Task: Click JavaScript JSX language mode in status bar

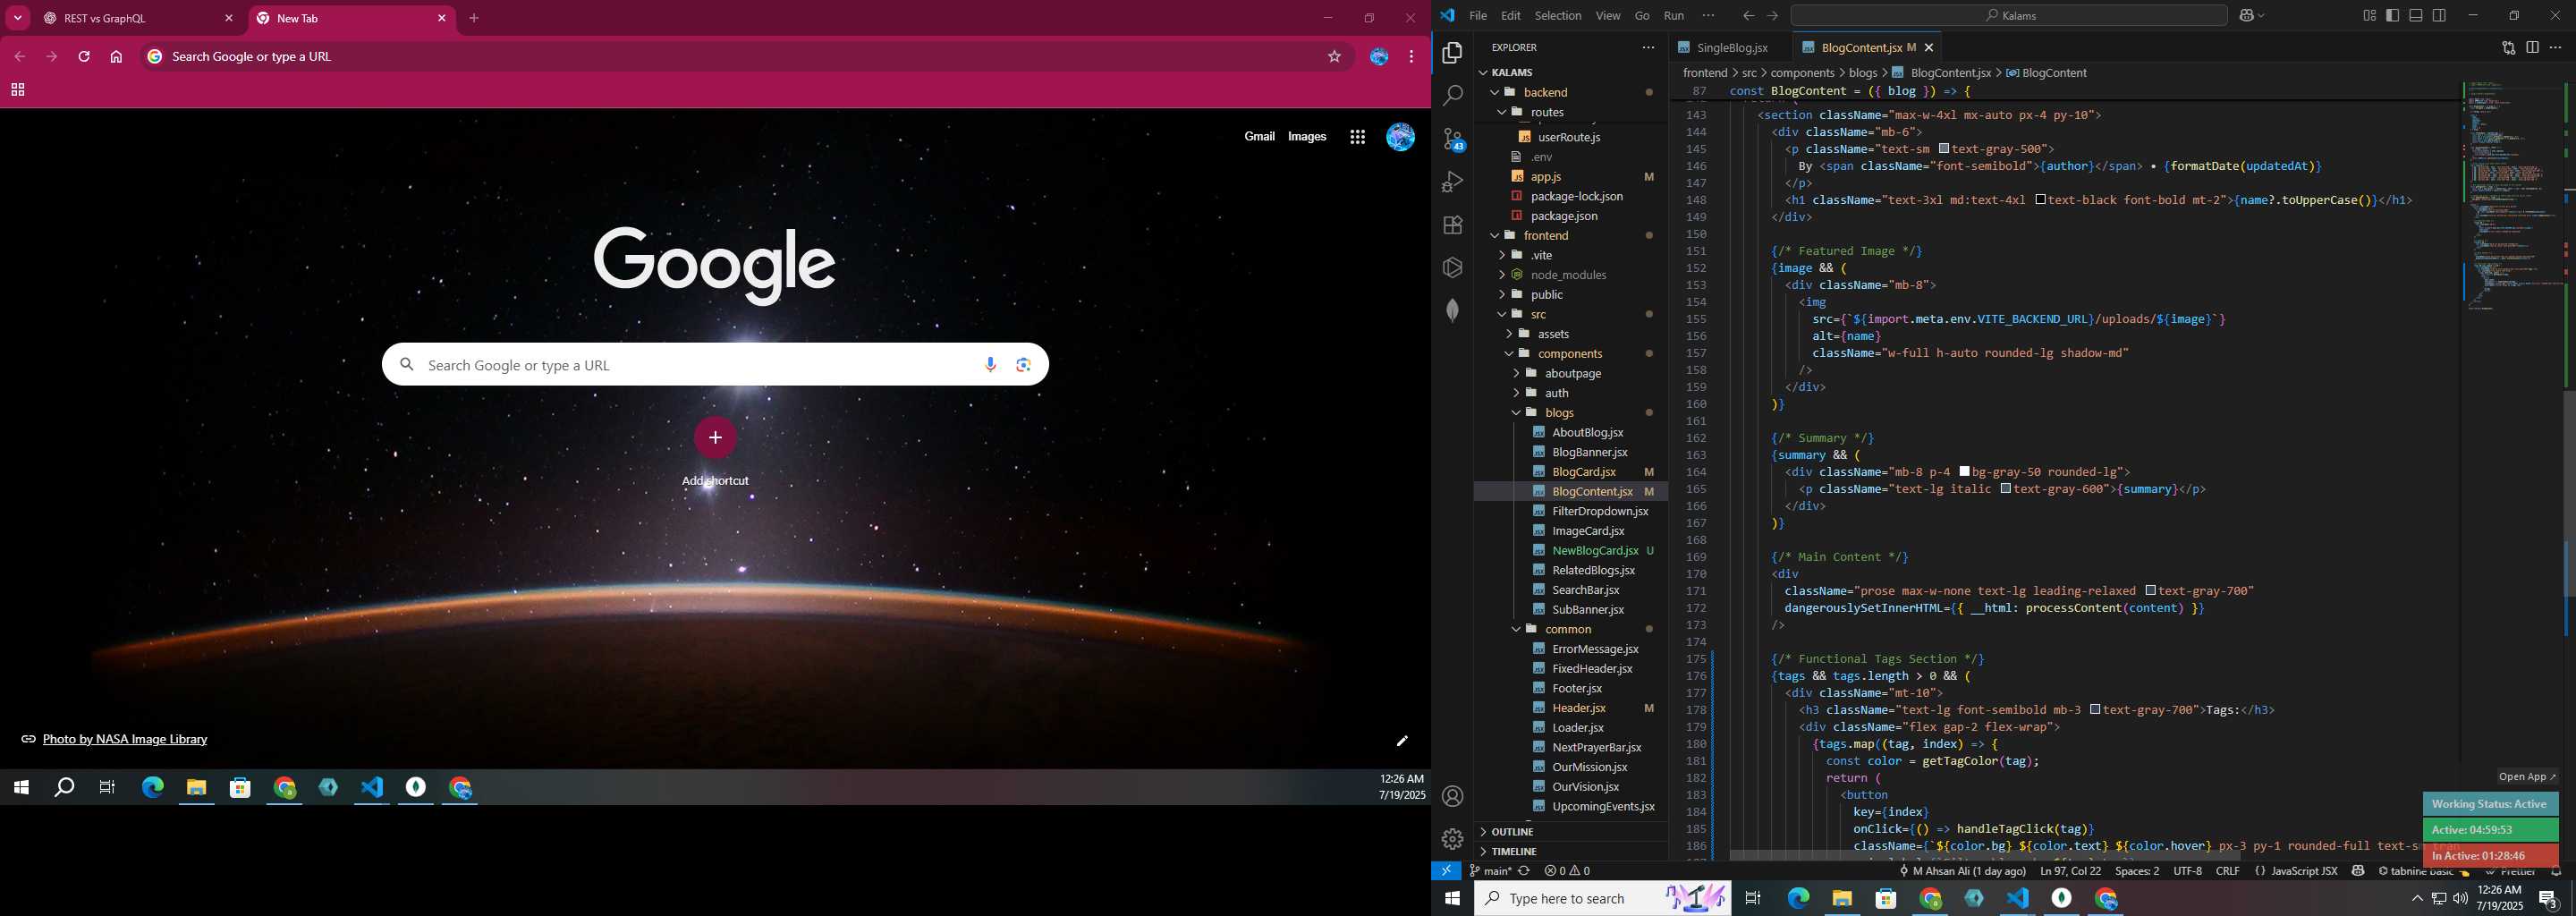Action: (2303, 871)
